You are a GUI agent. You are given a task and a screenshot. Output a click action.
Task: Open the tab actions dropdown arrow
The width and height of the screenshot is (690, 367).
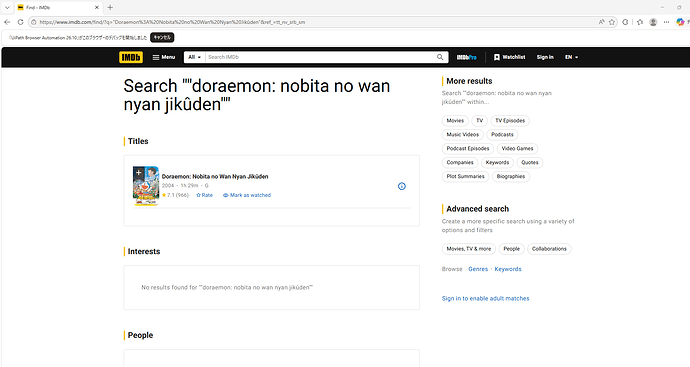point(7,7)
